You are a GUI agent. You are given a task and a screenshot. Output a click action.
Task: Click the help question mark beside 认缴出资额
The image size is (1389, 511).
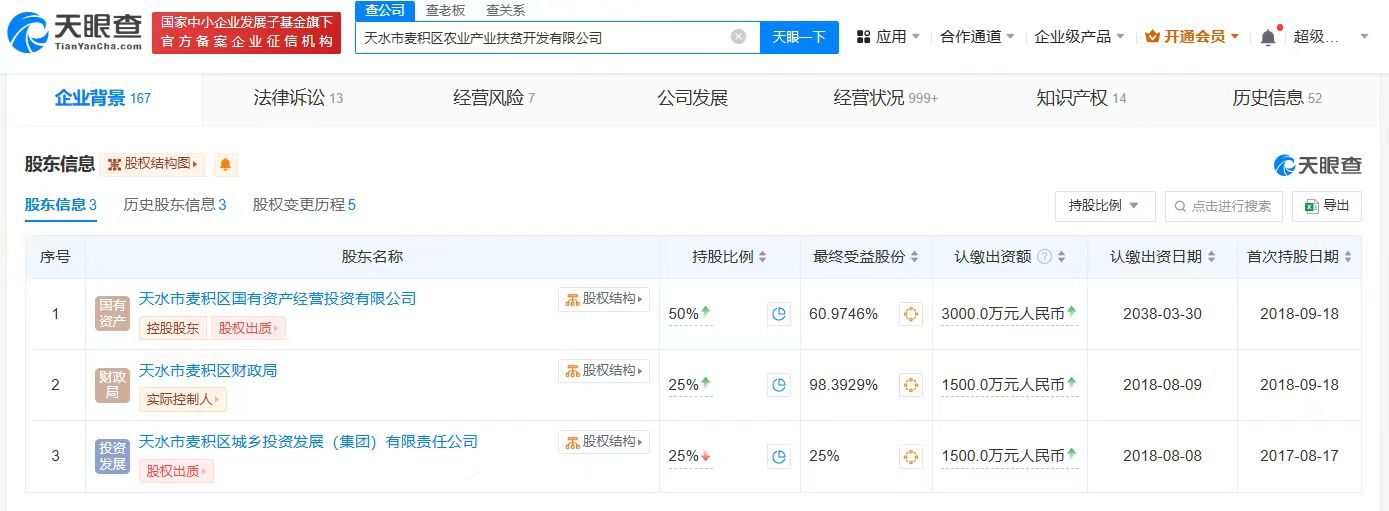[1044, 257]
